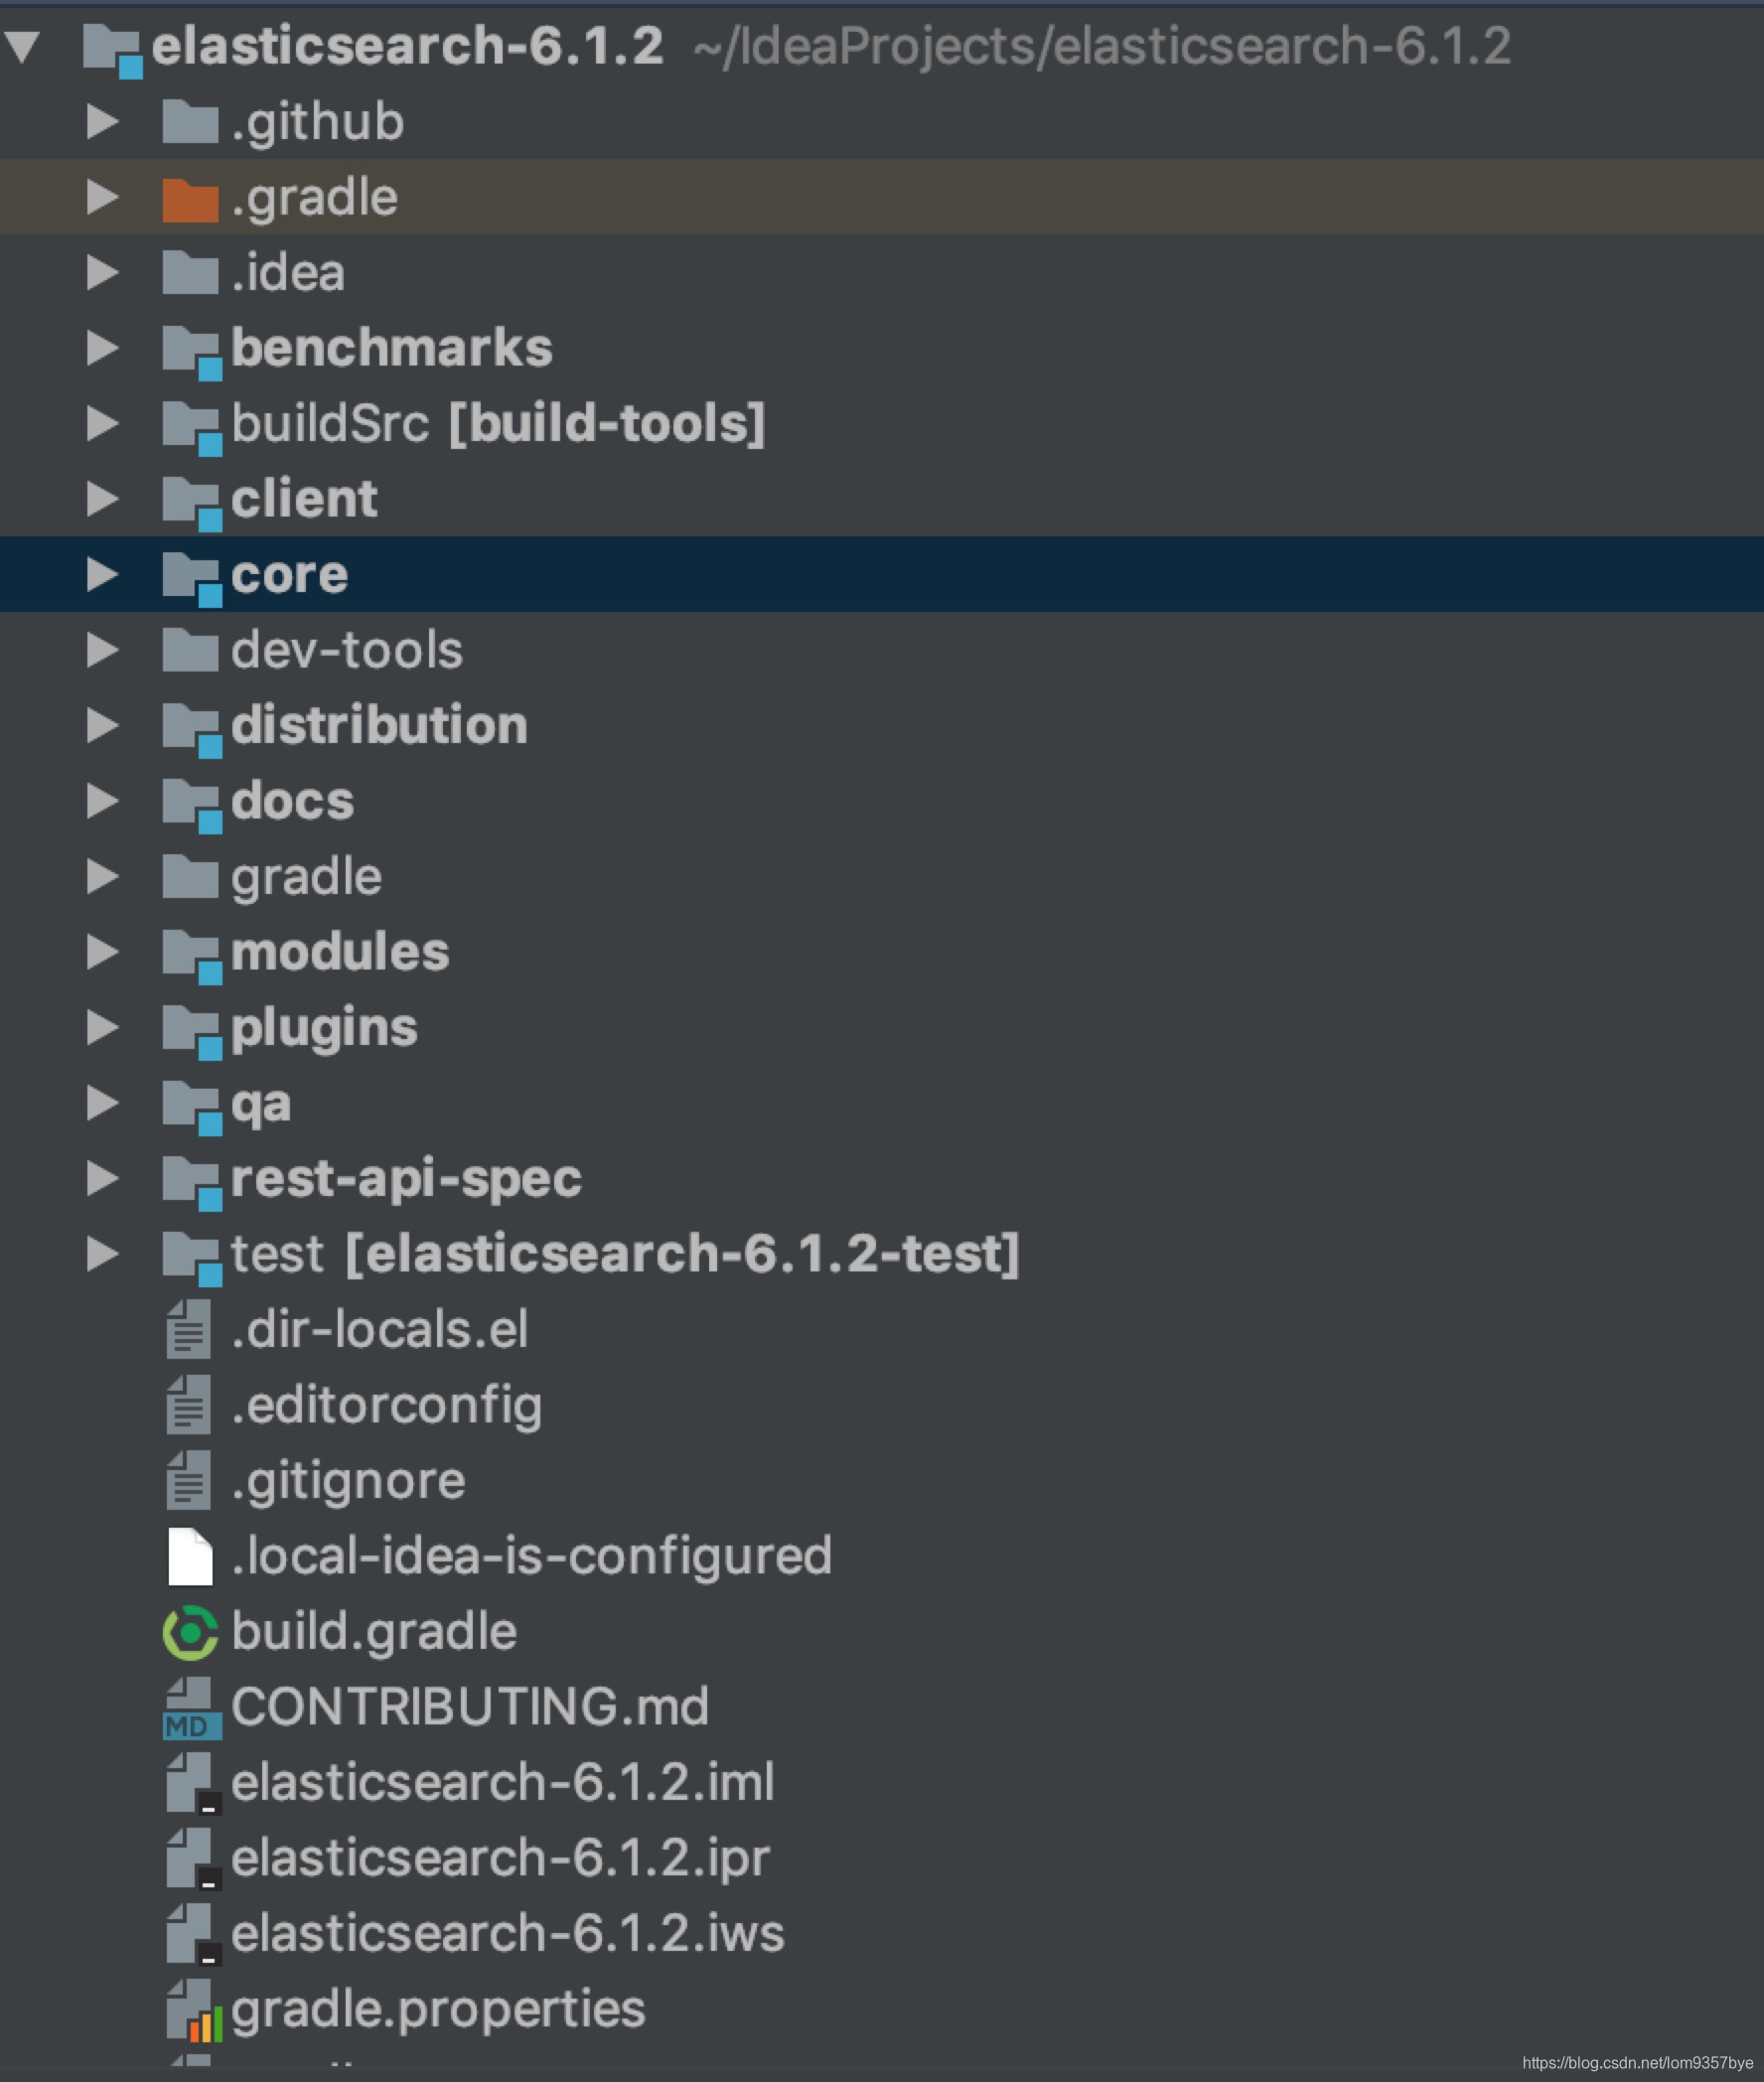Select the .gradle folder name

(x=314, y=198)
